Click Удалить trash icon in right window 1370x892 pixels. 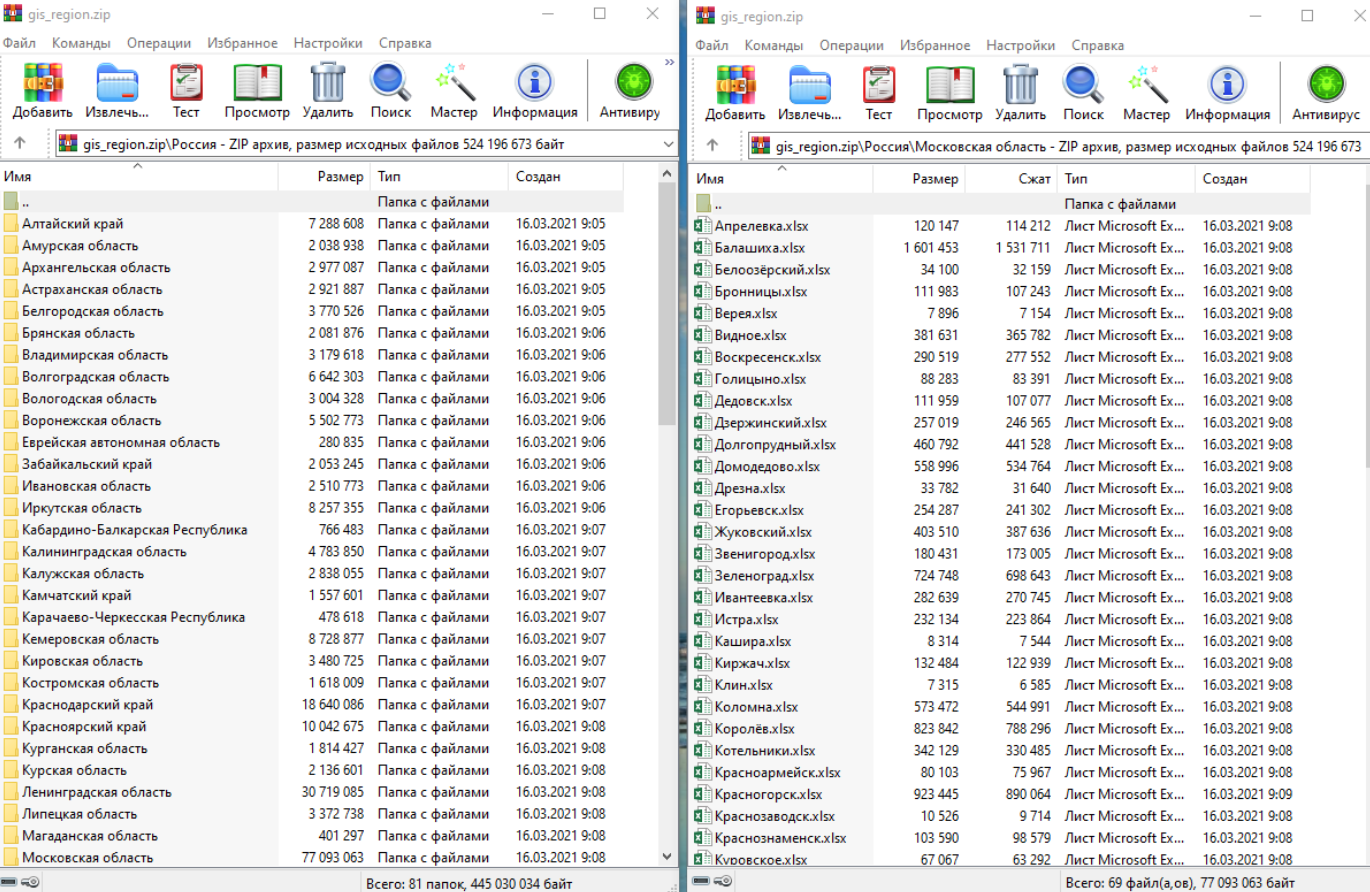[1020, 83]
